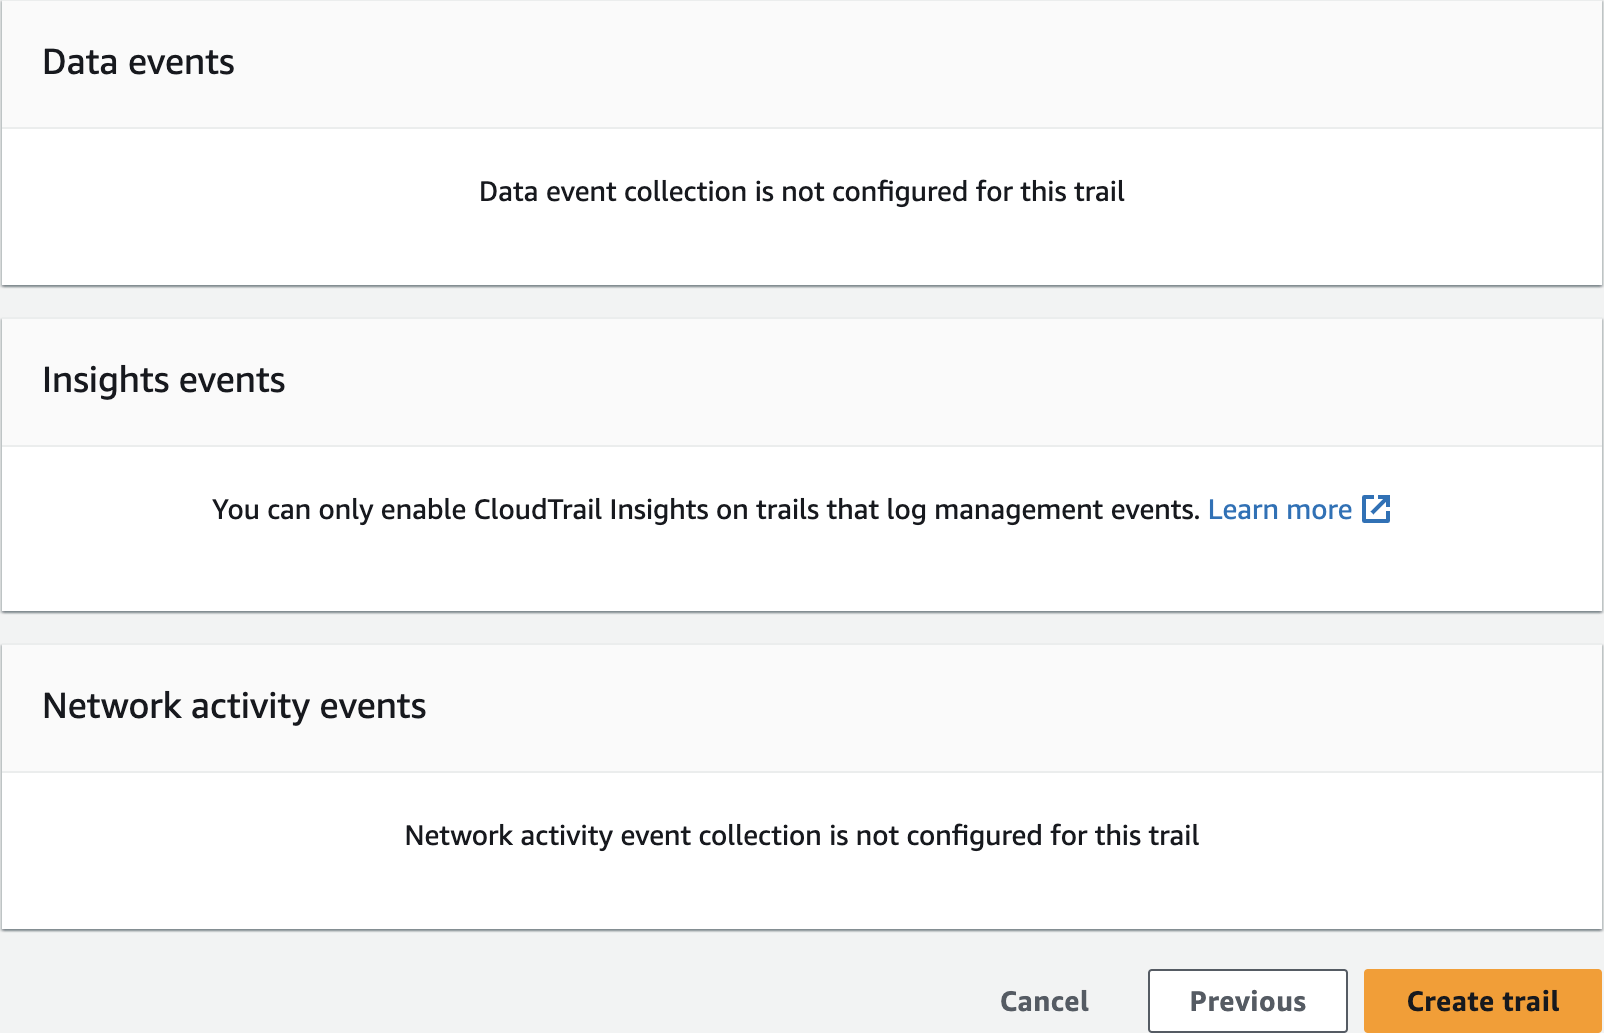Cancel the trail creation
The height and width of the screenshot is (1033, 1604).
pyautogui.click(x=1044, y=1001)
